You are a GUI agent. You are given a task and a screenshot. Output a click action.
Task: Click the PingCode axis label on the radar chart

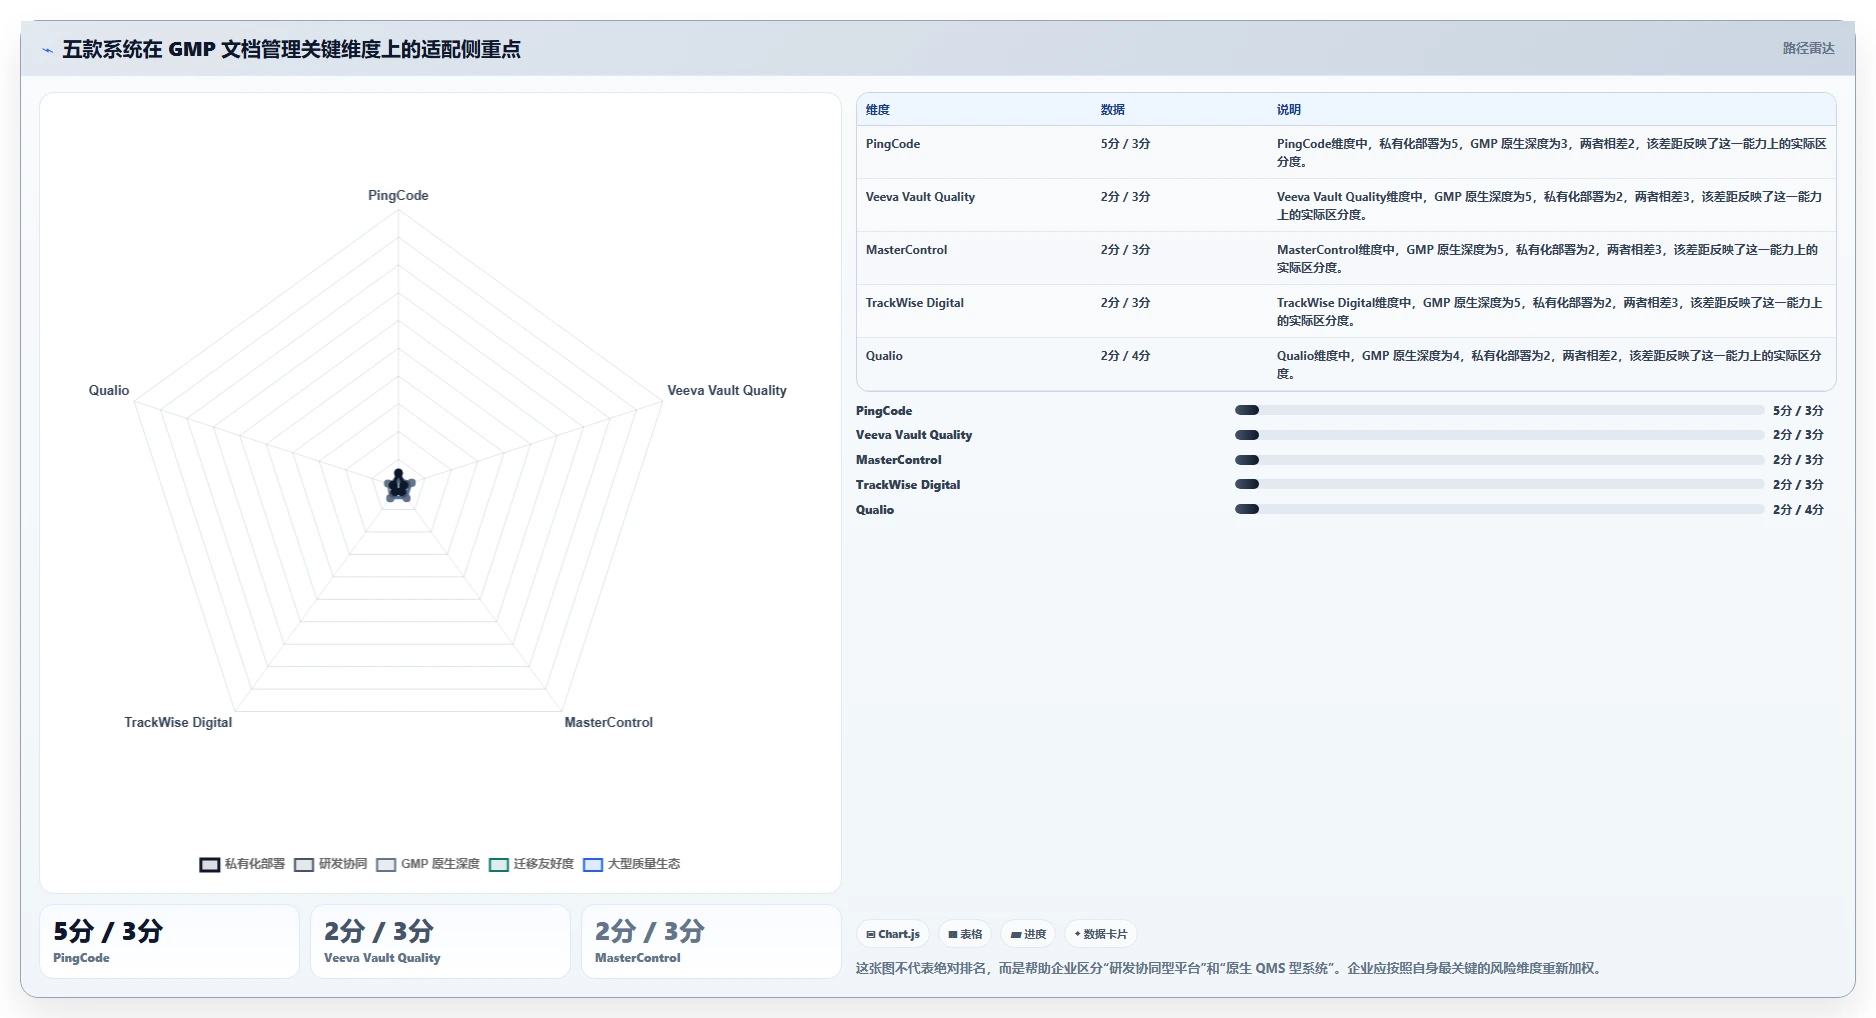click(398, 195)
